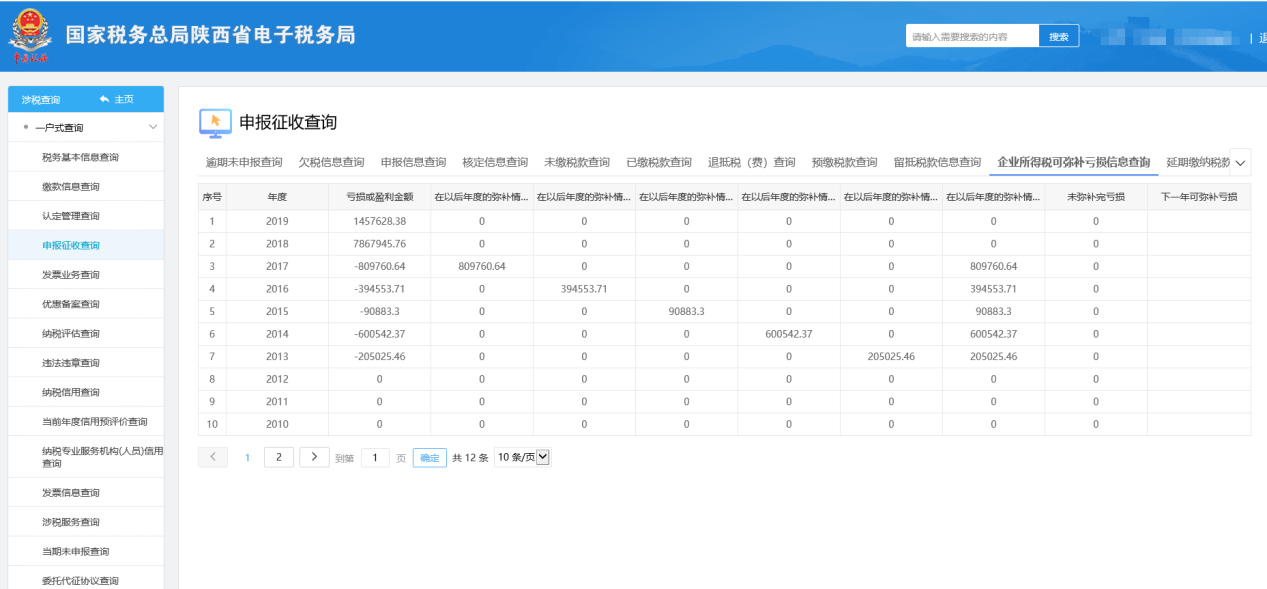Viewport: 1267px width, 589px height.
Task: Focus the top search input box
Action: point(971,37)
